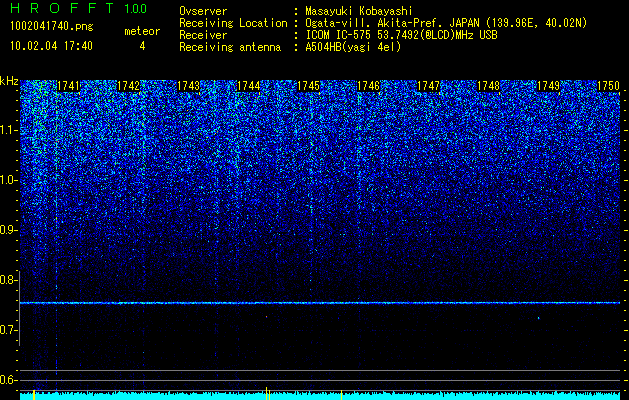Click the yellow meteor marker between 1744 and 1745
Image resolution: width=629 pixels, height=400 pixels.
268,394
